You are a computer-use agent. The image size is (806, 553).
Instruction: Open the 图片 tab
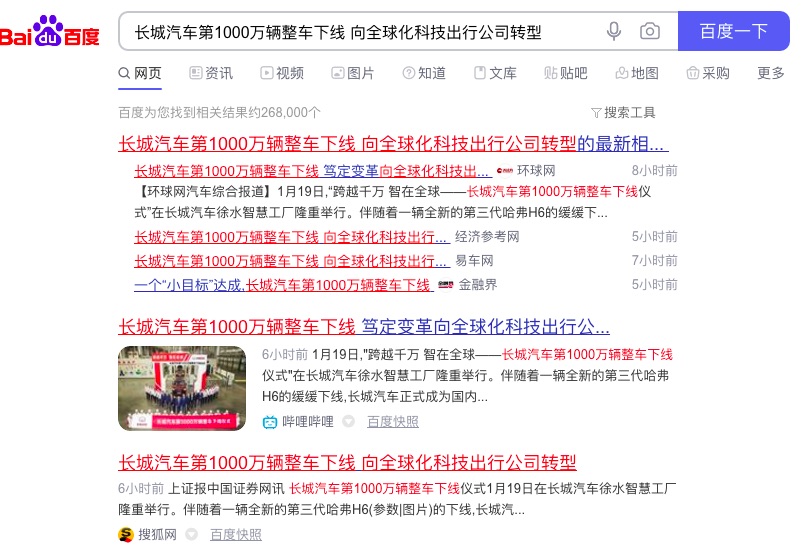pos(353,73)
